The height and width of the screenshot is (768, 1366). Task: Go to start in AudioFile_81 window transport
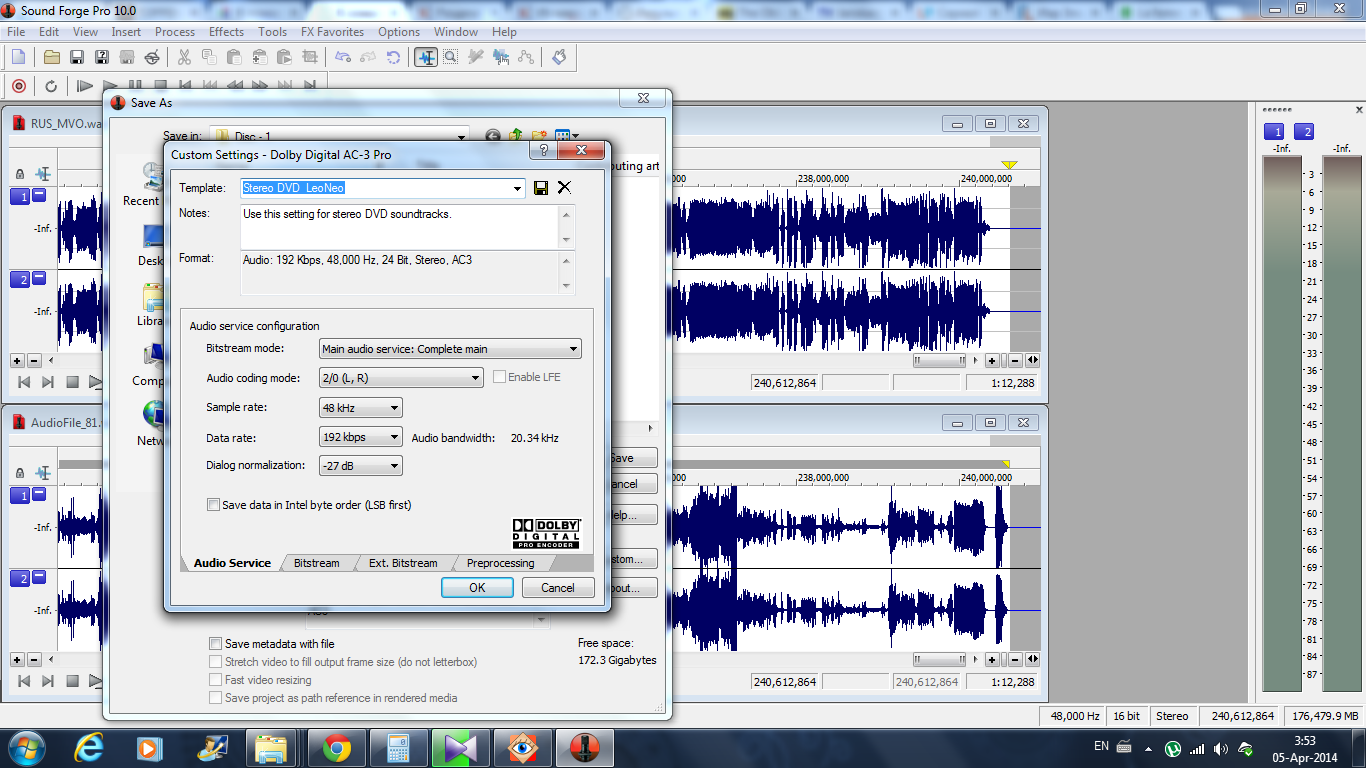(23, 682)
